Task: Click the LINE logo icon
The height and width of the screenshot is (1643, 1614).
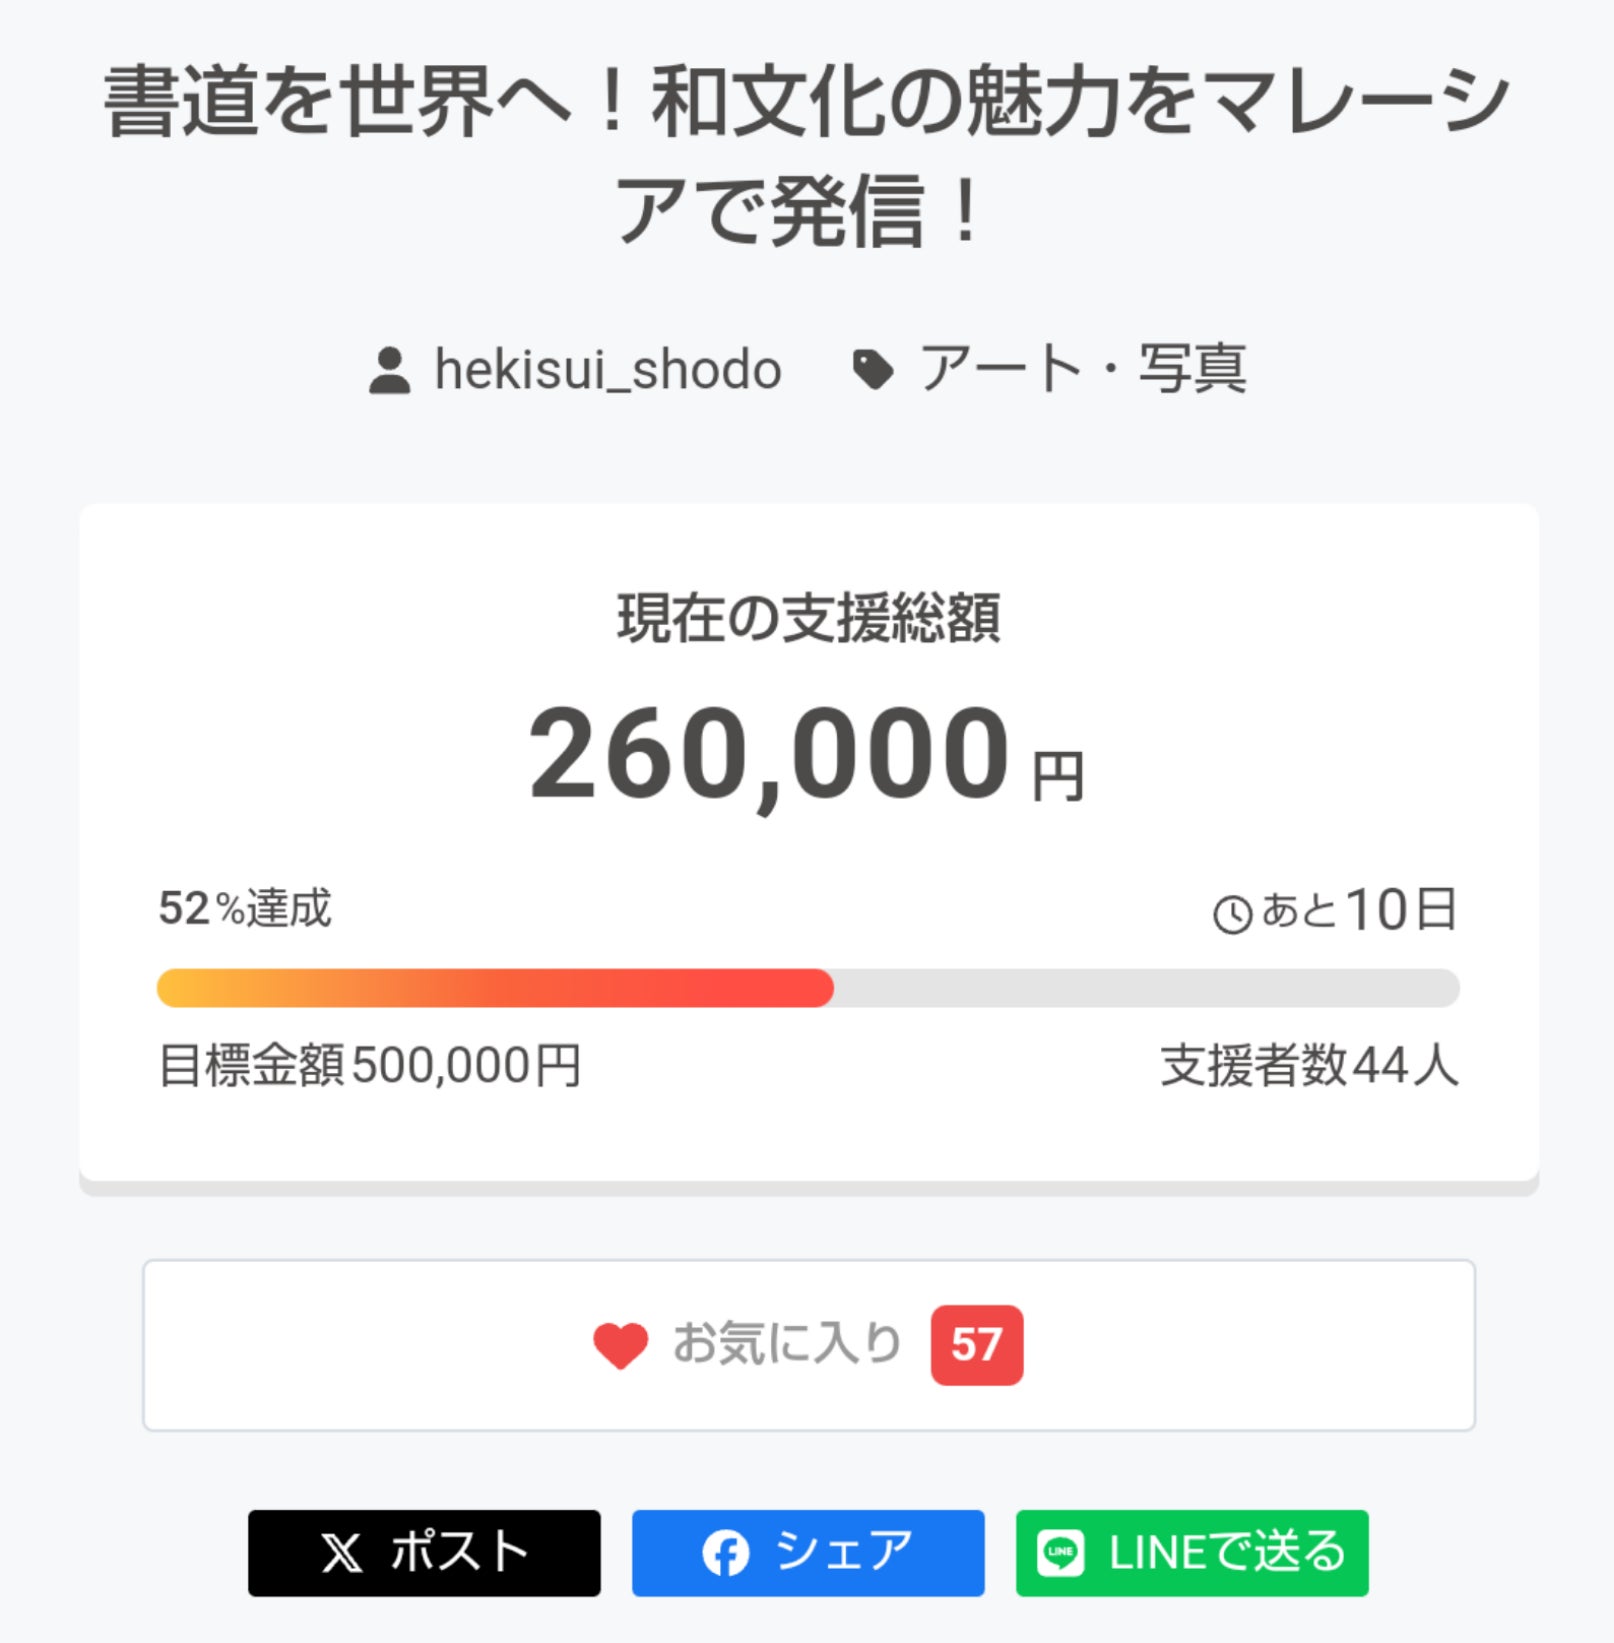Action: (1060, 1553)
